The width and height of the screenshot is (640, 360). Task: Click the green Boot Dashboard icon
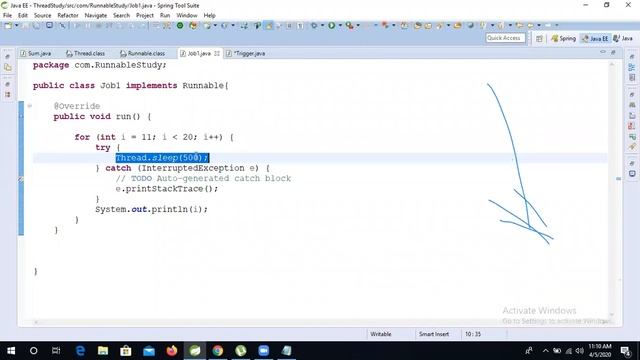(180, 26)
